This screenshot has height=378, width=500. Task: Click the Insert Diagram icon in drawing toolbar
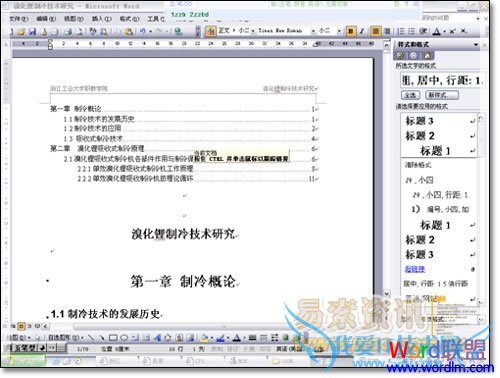[x=168, y=338]
